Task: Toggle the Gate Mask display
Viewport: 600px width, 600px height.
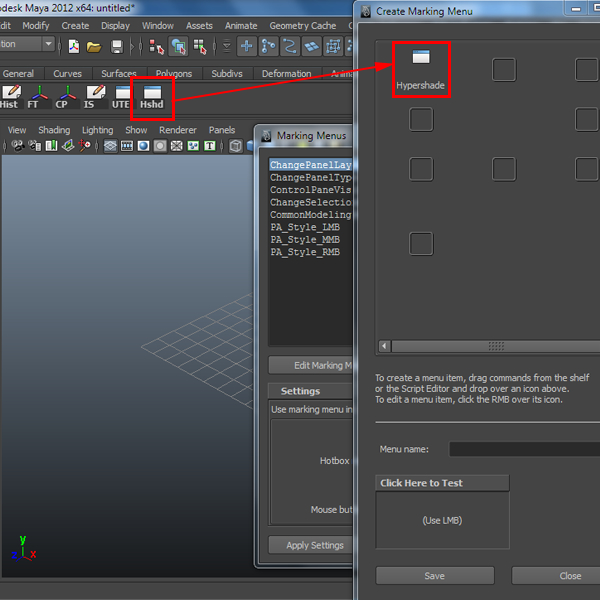Action: [x=160, y=146]
